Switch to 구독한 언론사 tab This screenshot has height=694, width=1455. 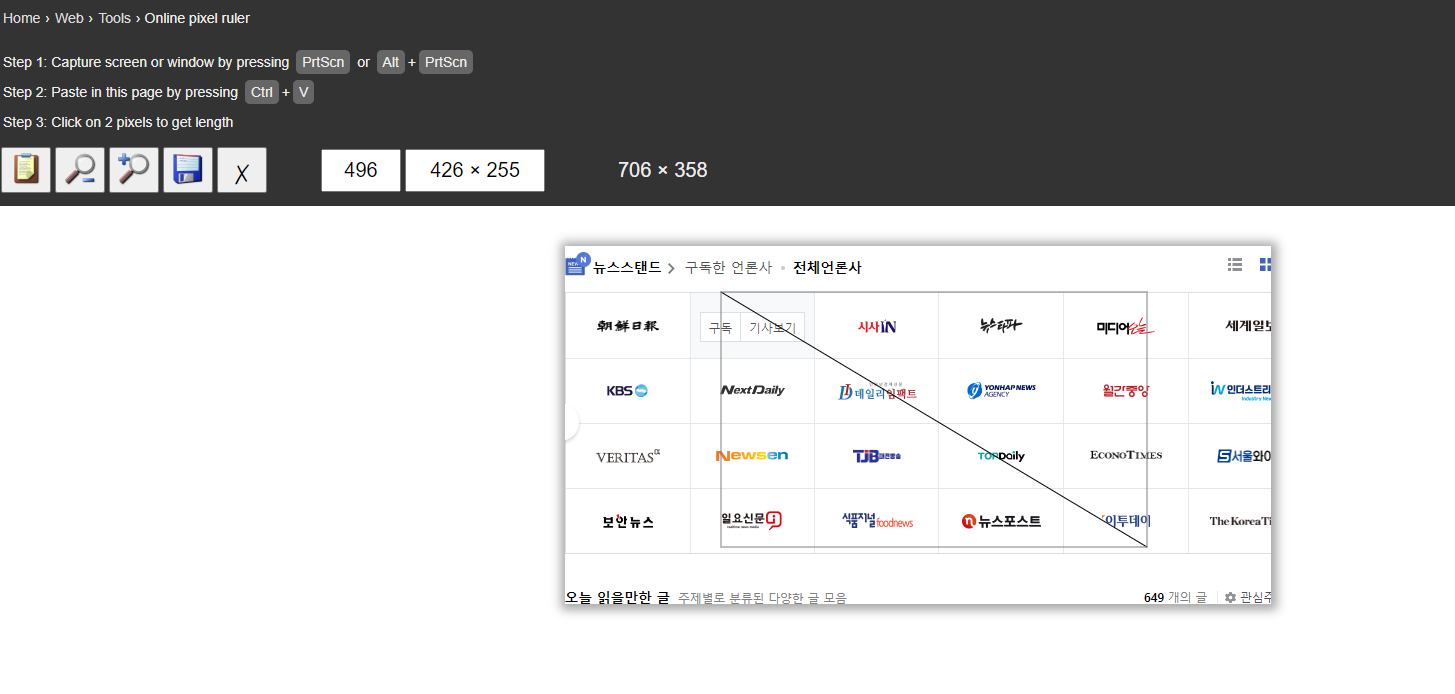click(x=728, y=267)
